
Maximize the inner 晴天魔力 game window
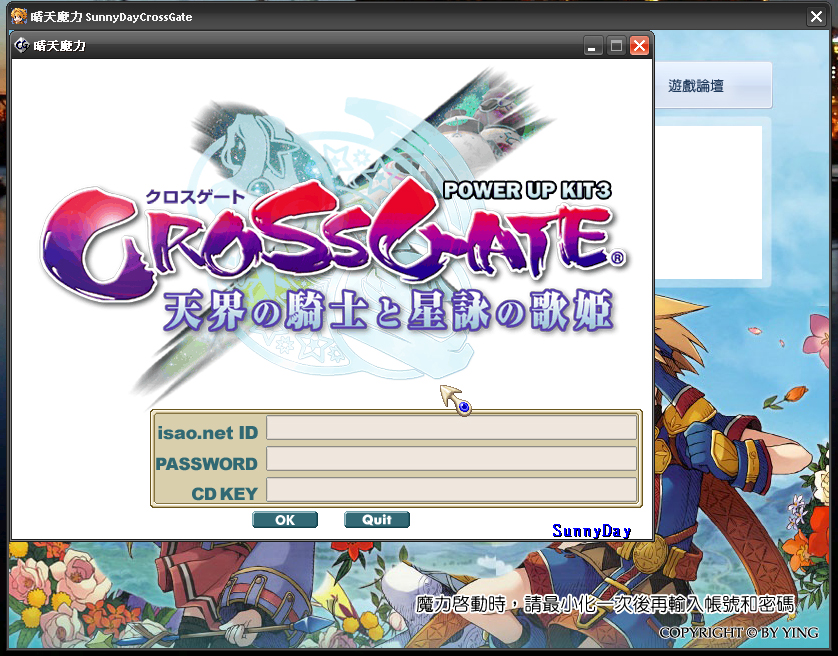616,46
